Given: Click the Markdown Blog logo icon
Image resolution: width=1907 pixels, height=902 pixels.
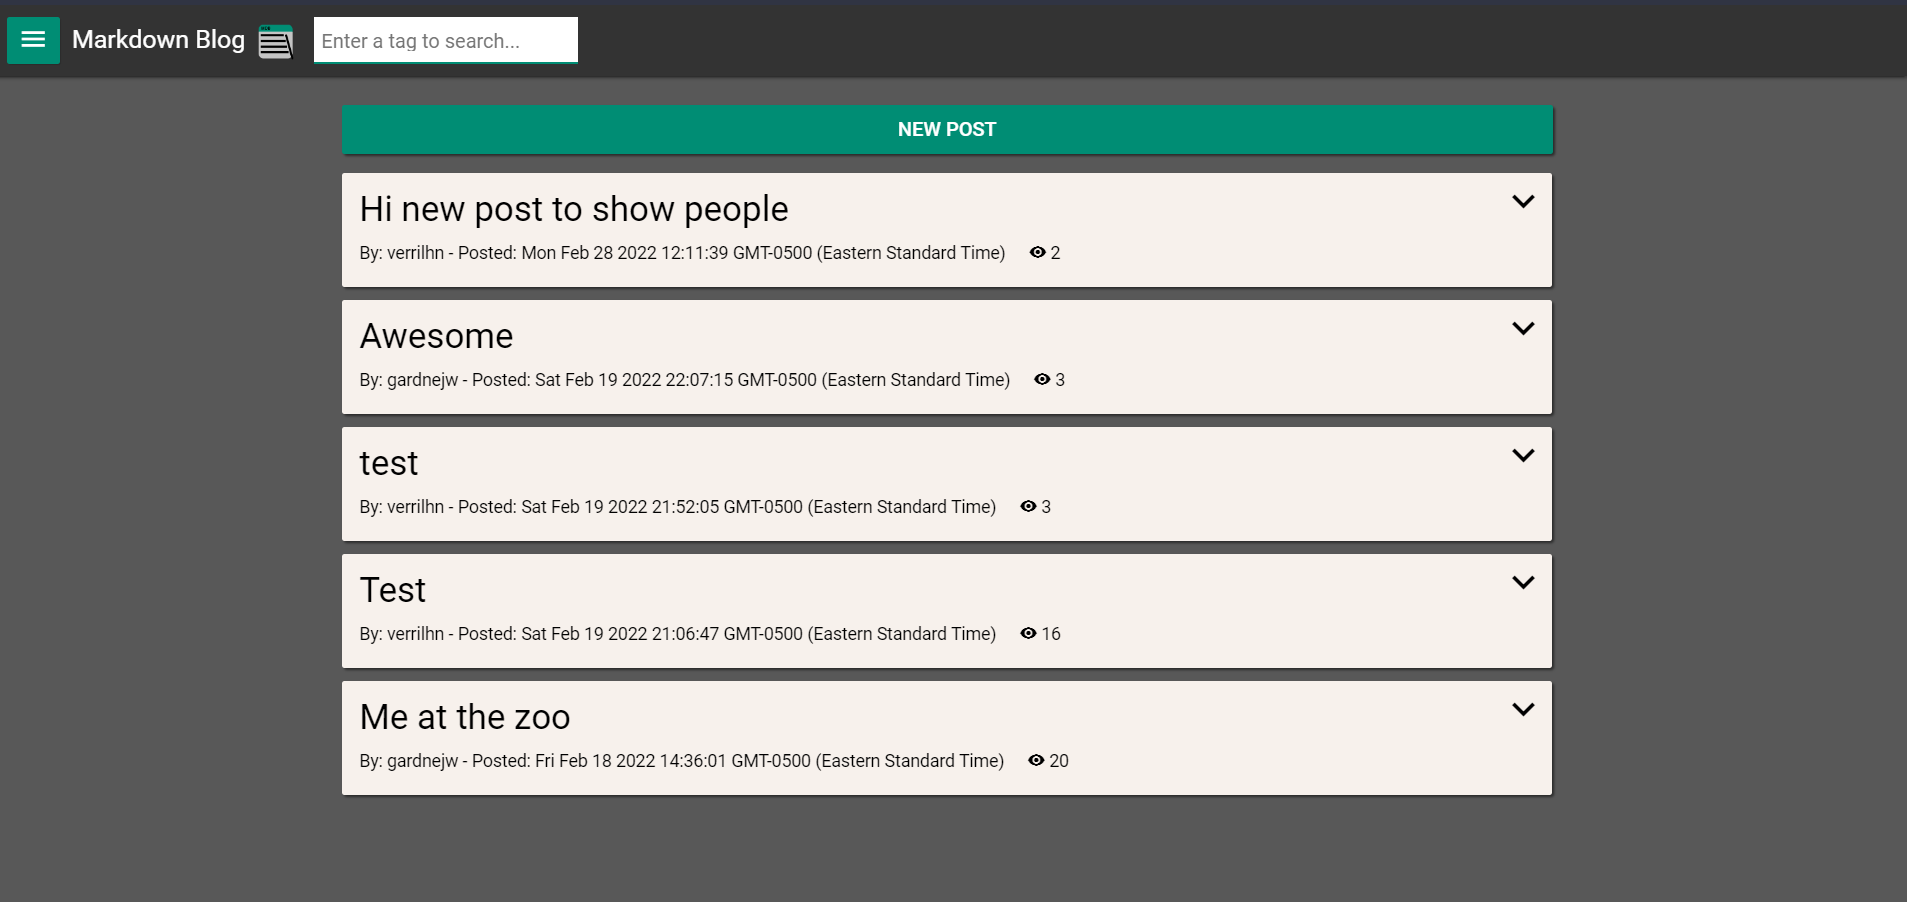Looking at the screenshot, I should (x=275, y=42).
